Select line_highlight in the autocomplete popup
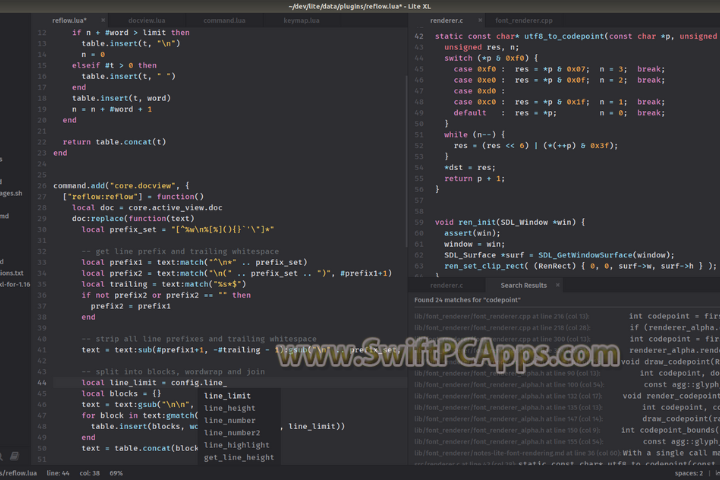This screenshot has height=480, width=720. tap(239, 446)
